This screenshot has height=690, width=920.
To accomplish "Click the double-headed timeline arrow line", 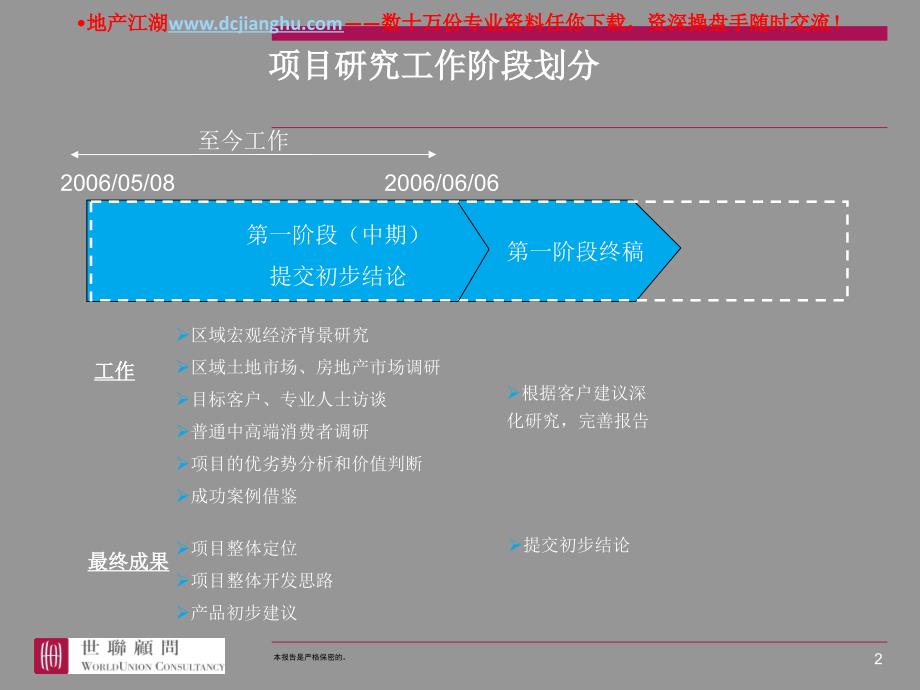I will tap(253, 155).
